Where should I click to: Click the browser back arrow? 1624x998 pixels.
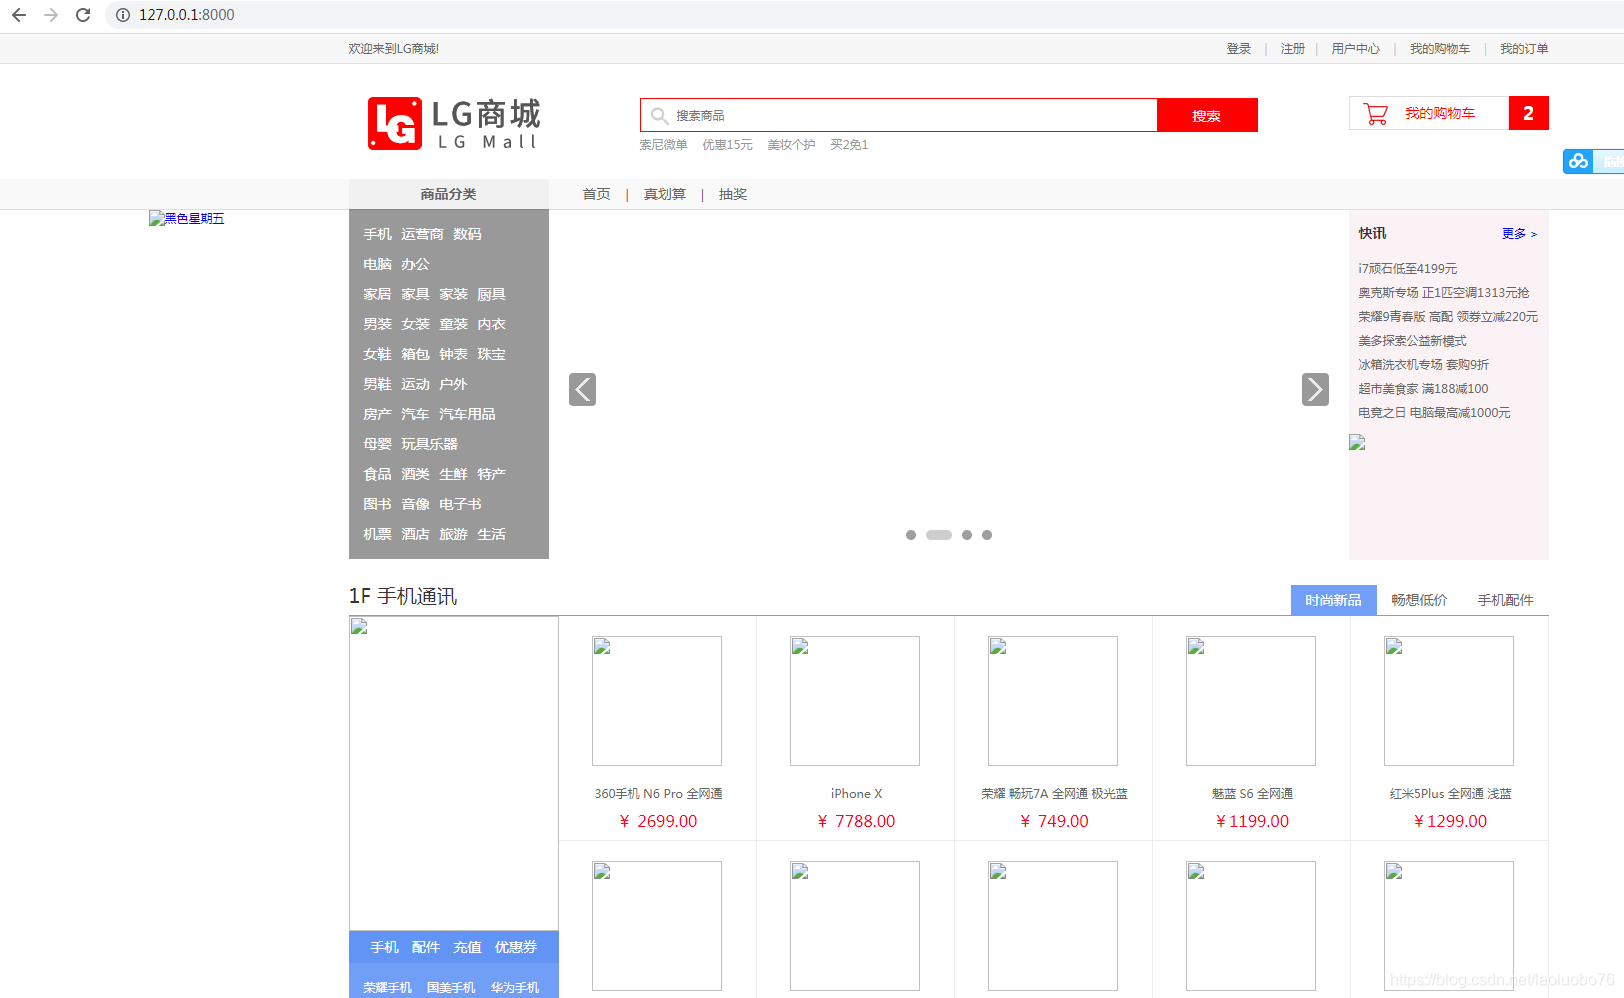[x=18, y=15]
